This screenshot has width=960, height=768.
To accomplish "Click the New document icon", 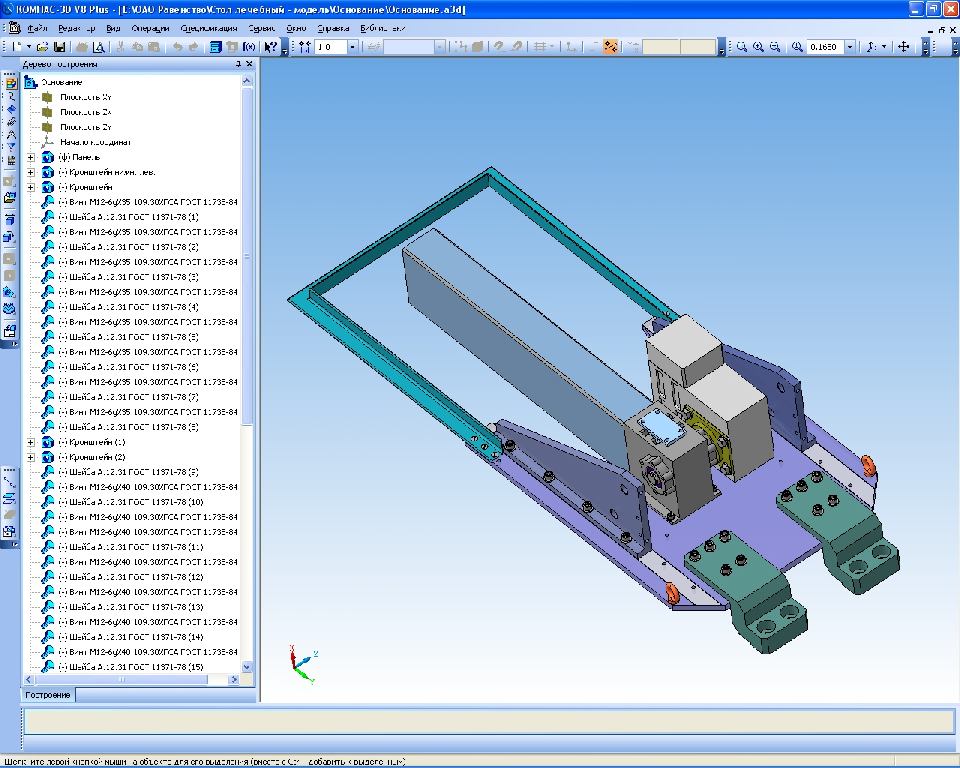I will (17, 47).
